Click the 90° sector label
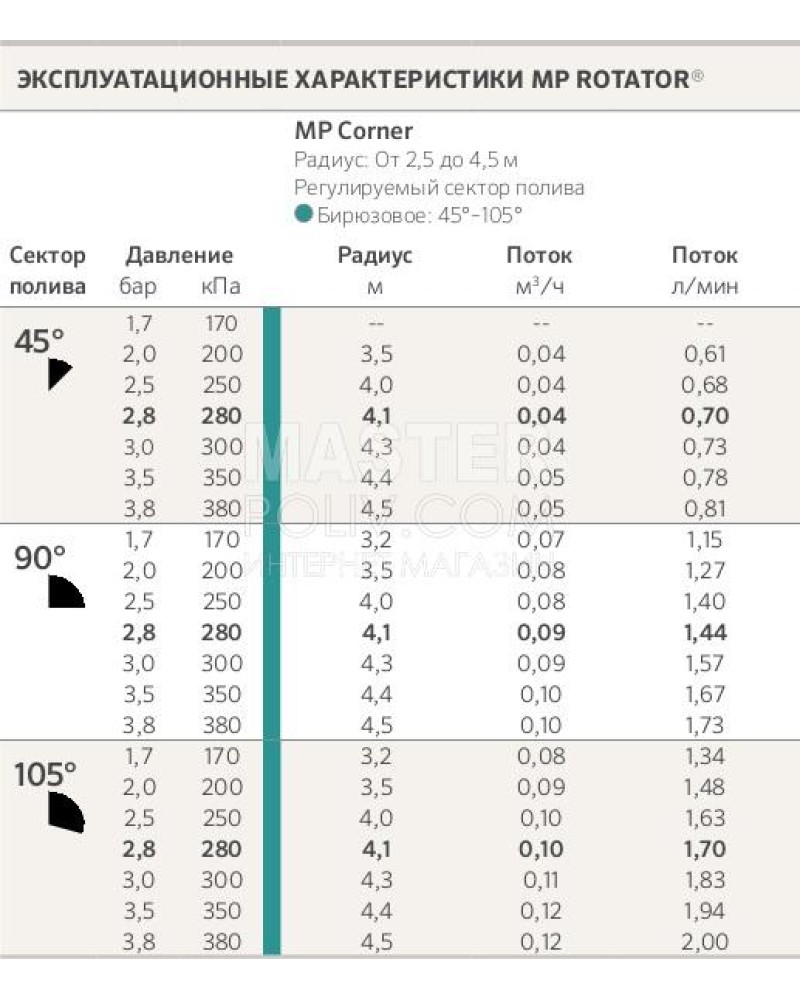This screenshot has height=1000, width=800. (40, 557)
